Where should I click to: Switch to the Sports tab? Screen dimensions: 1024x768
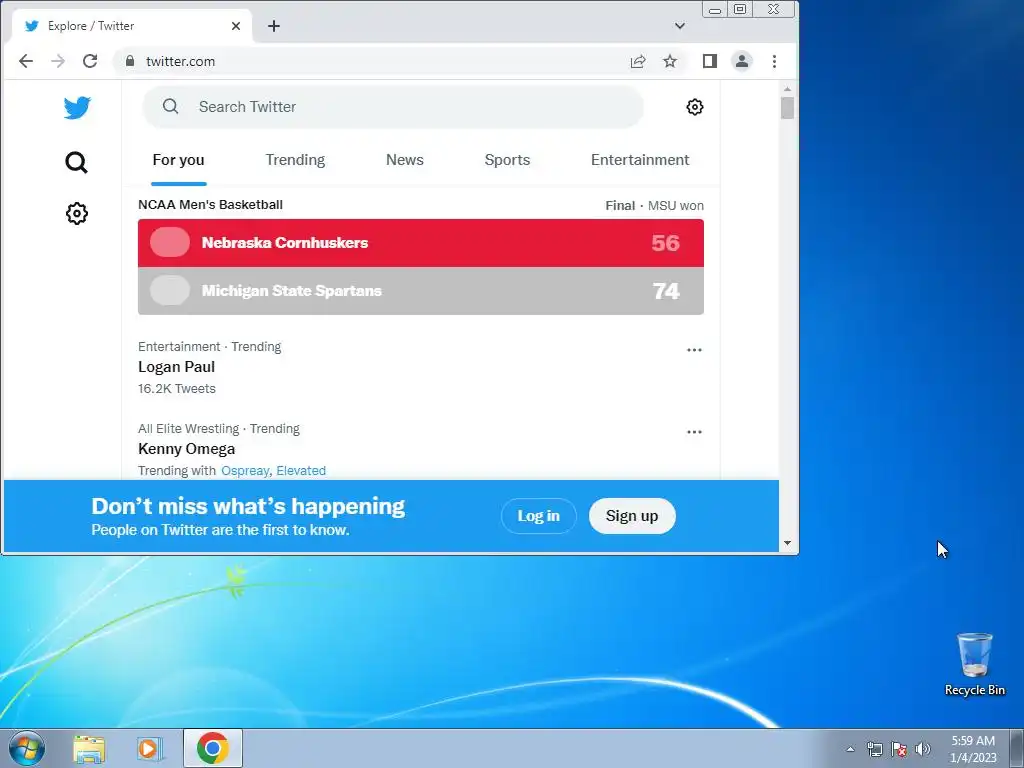coord(507,160)
